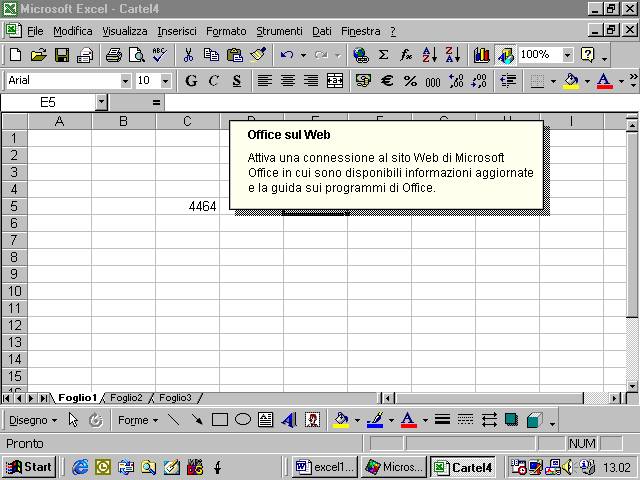Open the Formato menu
640x480 pixels.
coord(226,31)
